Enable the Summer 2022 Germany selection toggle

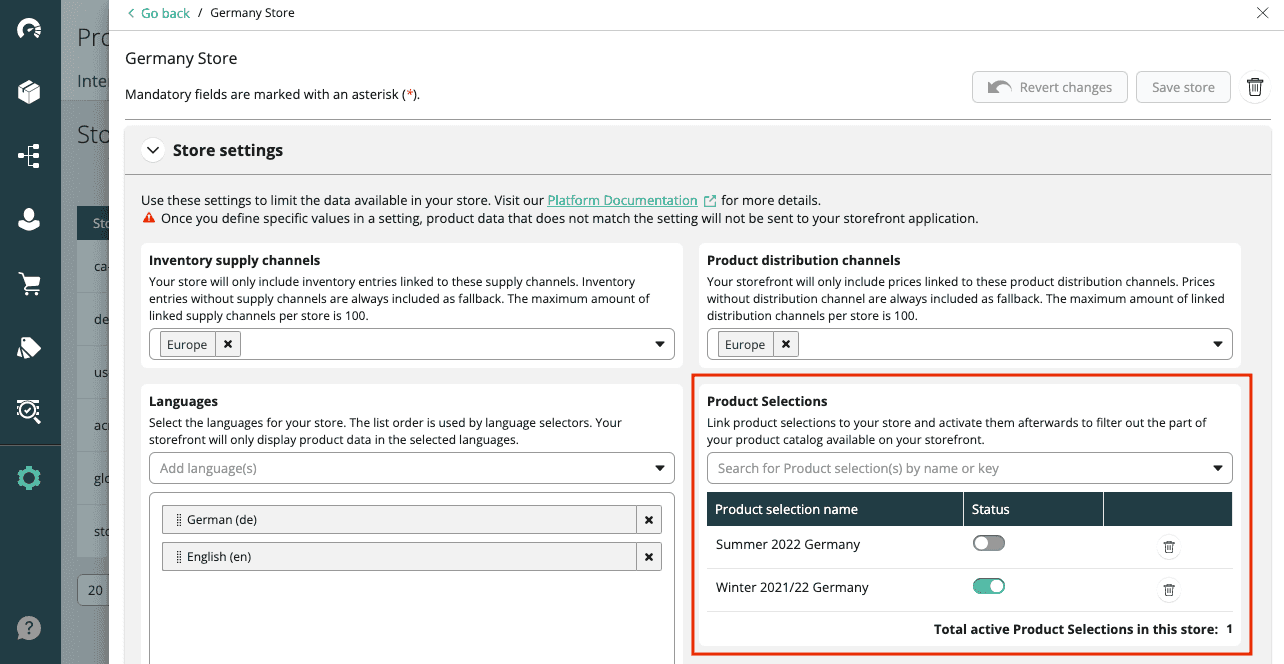coord(988,543)
